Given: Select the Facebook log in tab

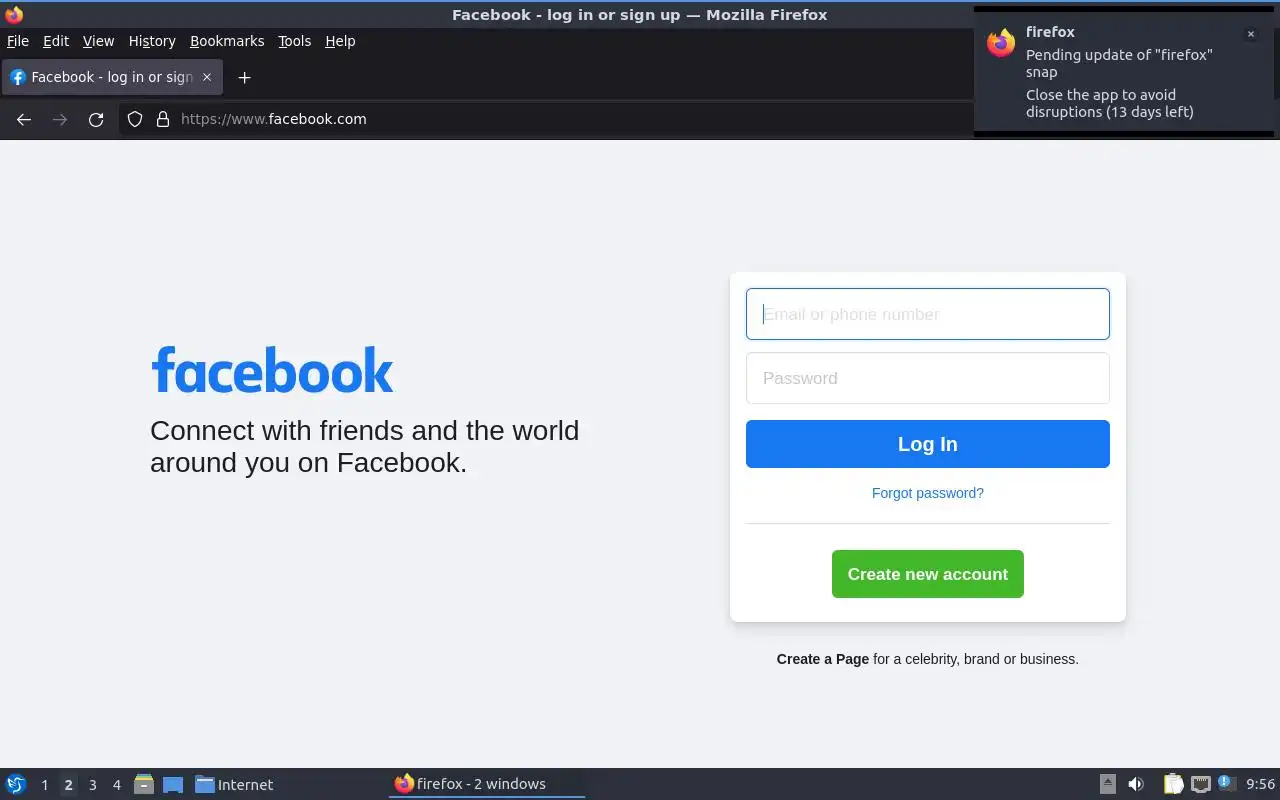Looking at the screenshot, I should click(111, 77).
